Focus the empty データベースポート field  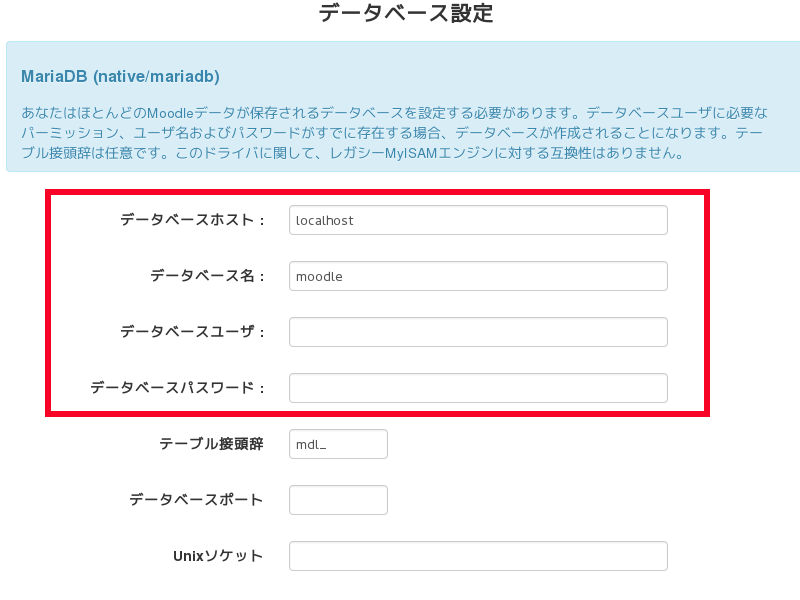(338, 500)
